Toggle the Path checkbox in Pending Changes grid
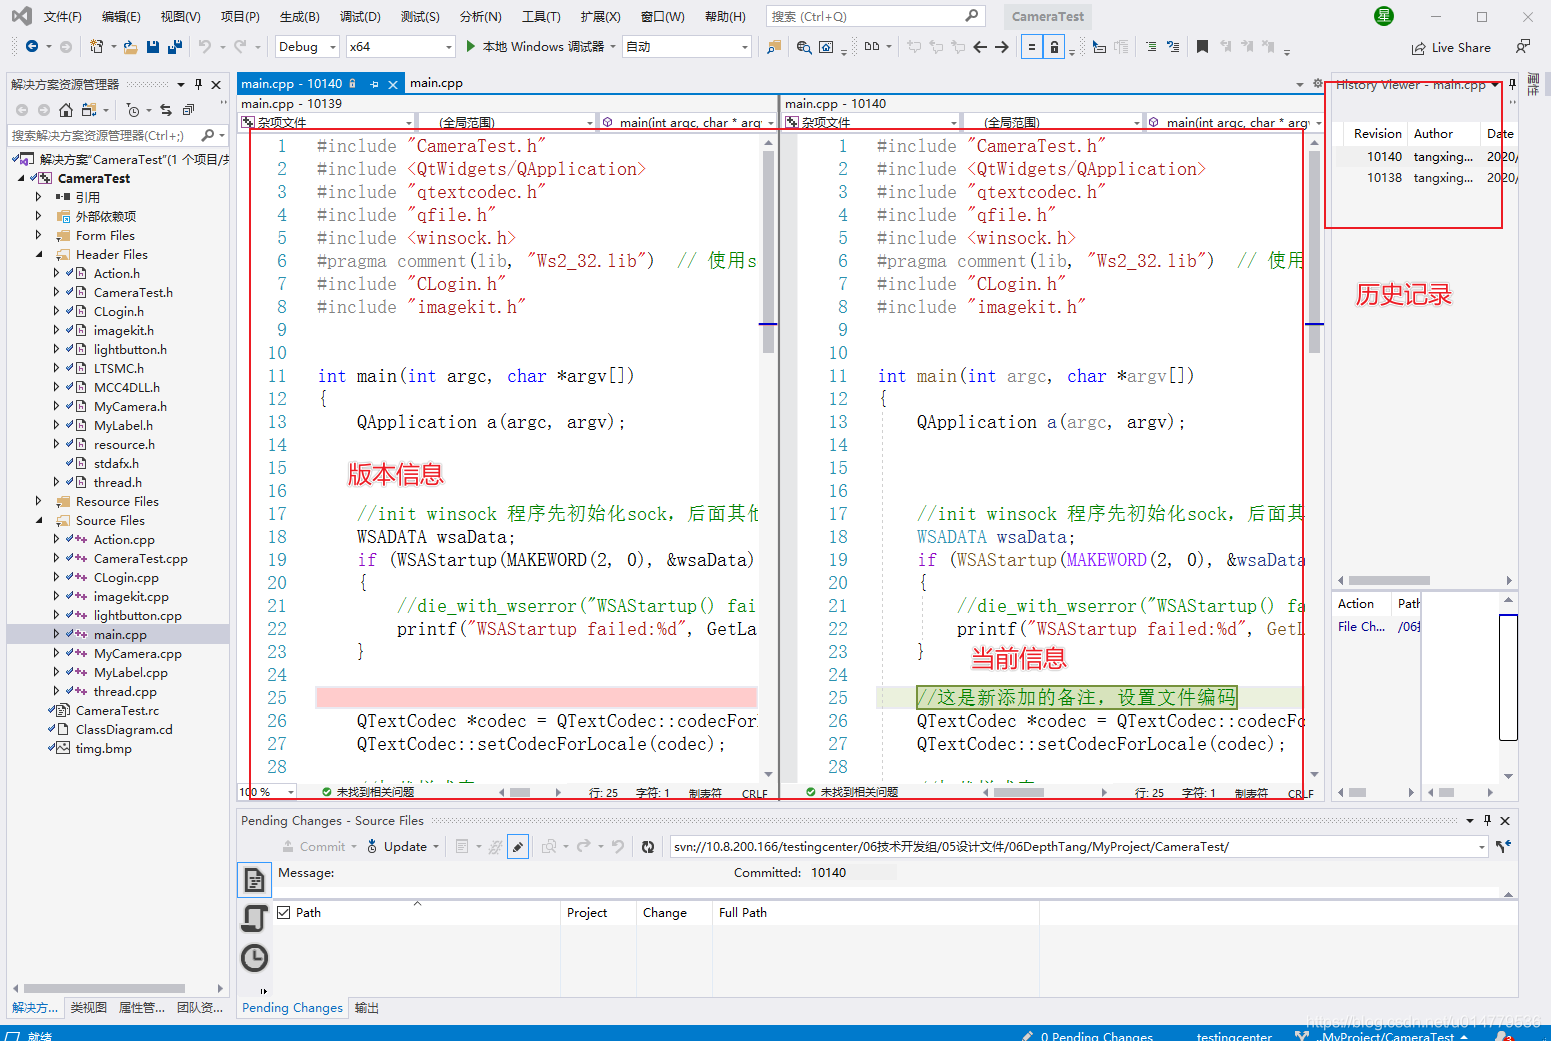 285,912
